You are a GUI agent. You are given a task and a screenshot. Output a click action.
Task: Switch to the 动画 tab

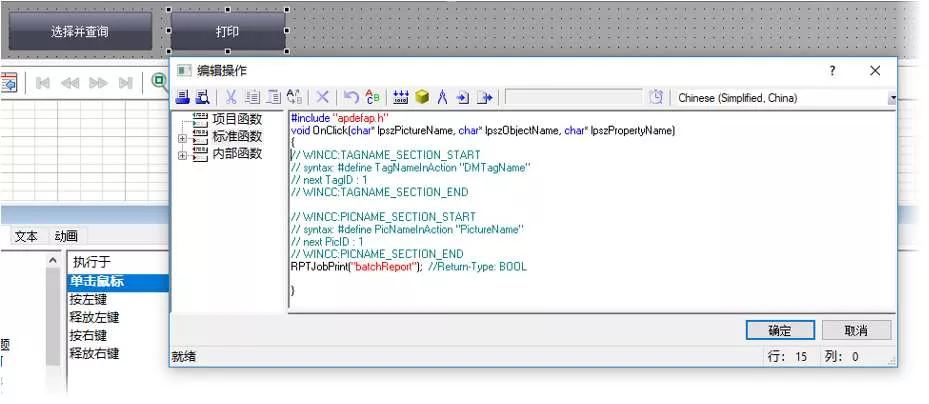[66, 236]
